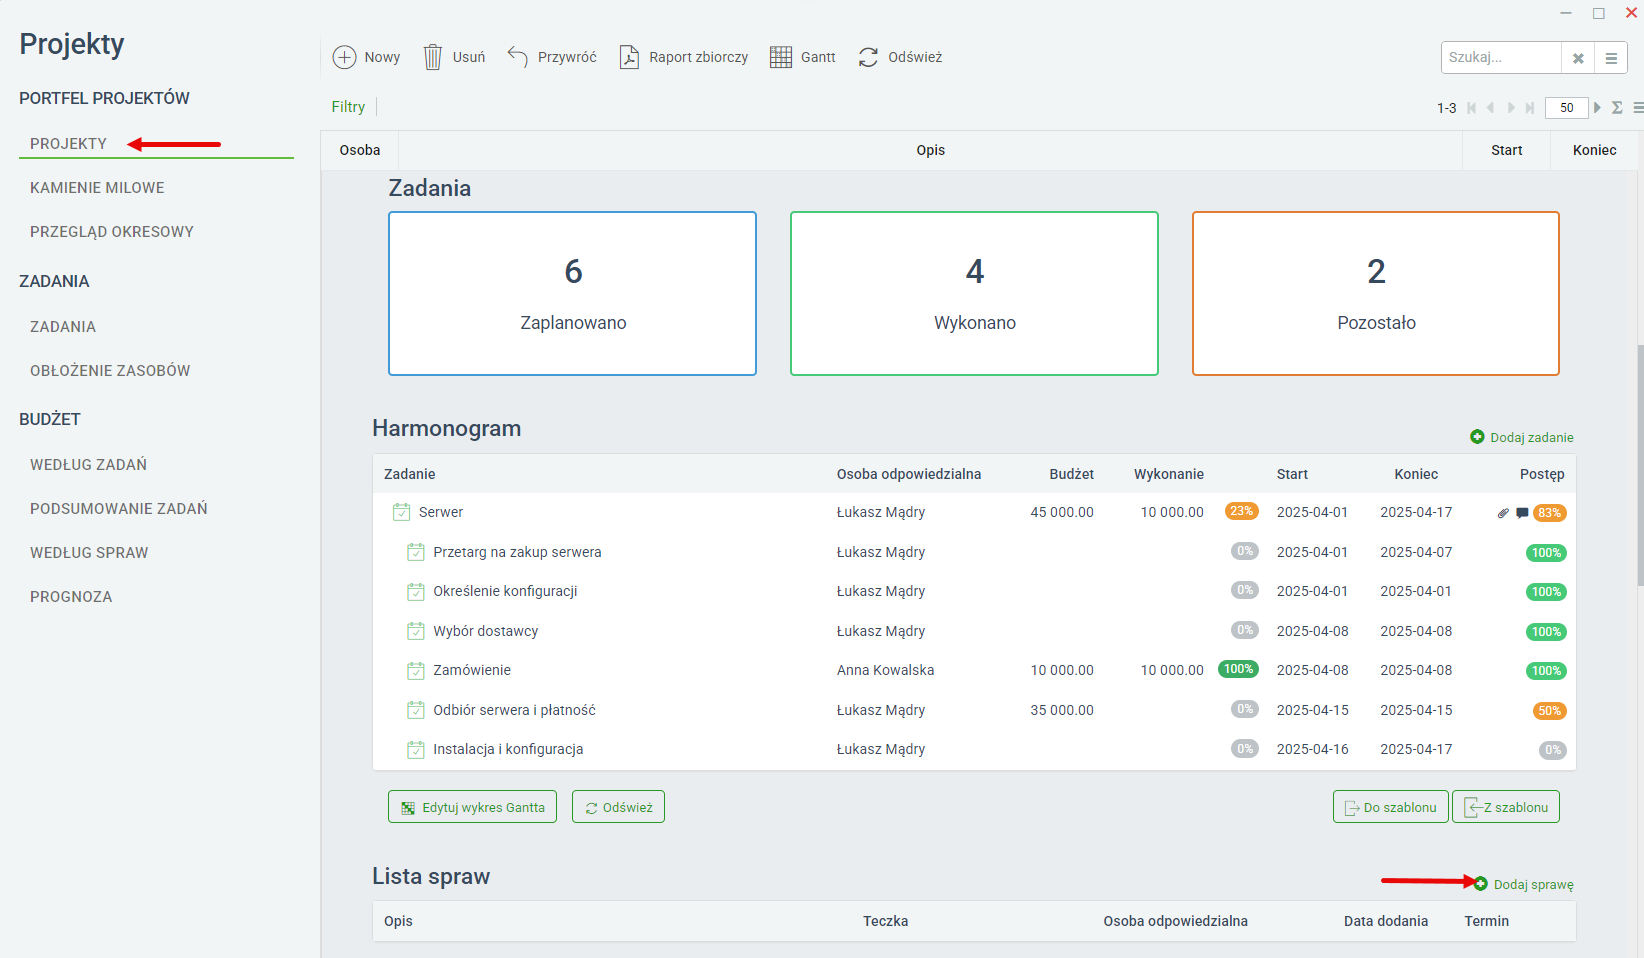Click the Pozostało tile showing 2
This screenshot has width=1644, height=958.
tap(1376, 293)
